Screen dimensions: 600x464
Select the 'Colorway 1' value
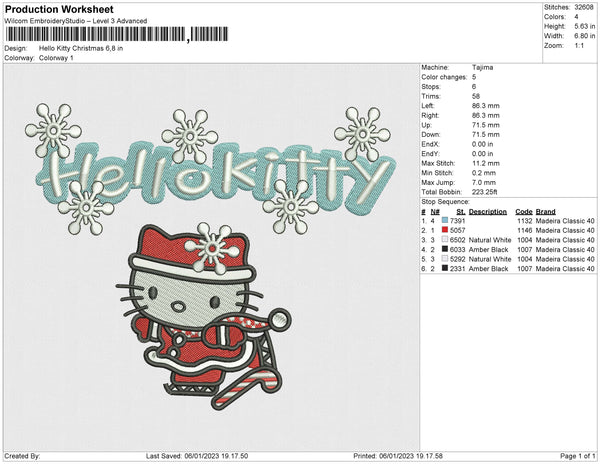click(56, 58)
